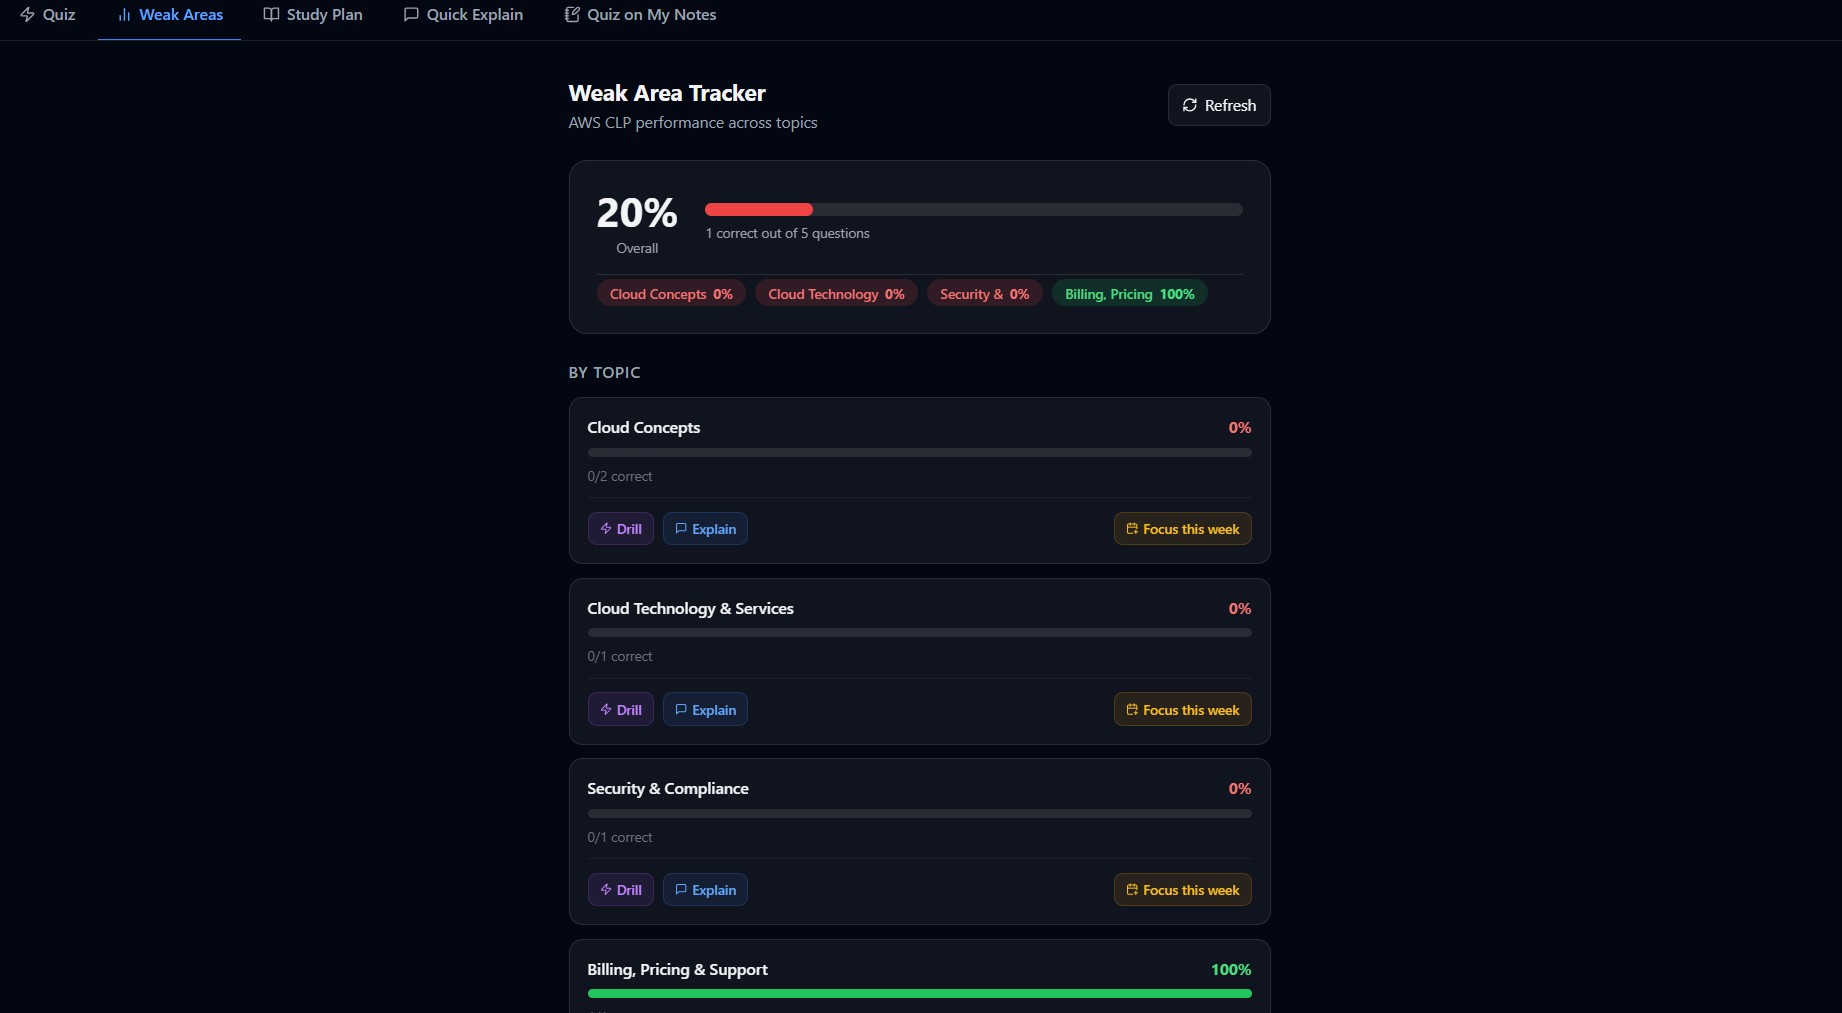
Task: Click the Billing, Pricing 100% chip
Action: point(1129,294)
